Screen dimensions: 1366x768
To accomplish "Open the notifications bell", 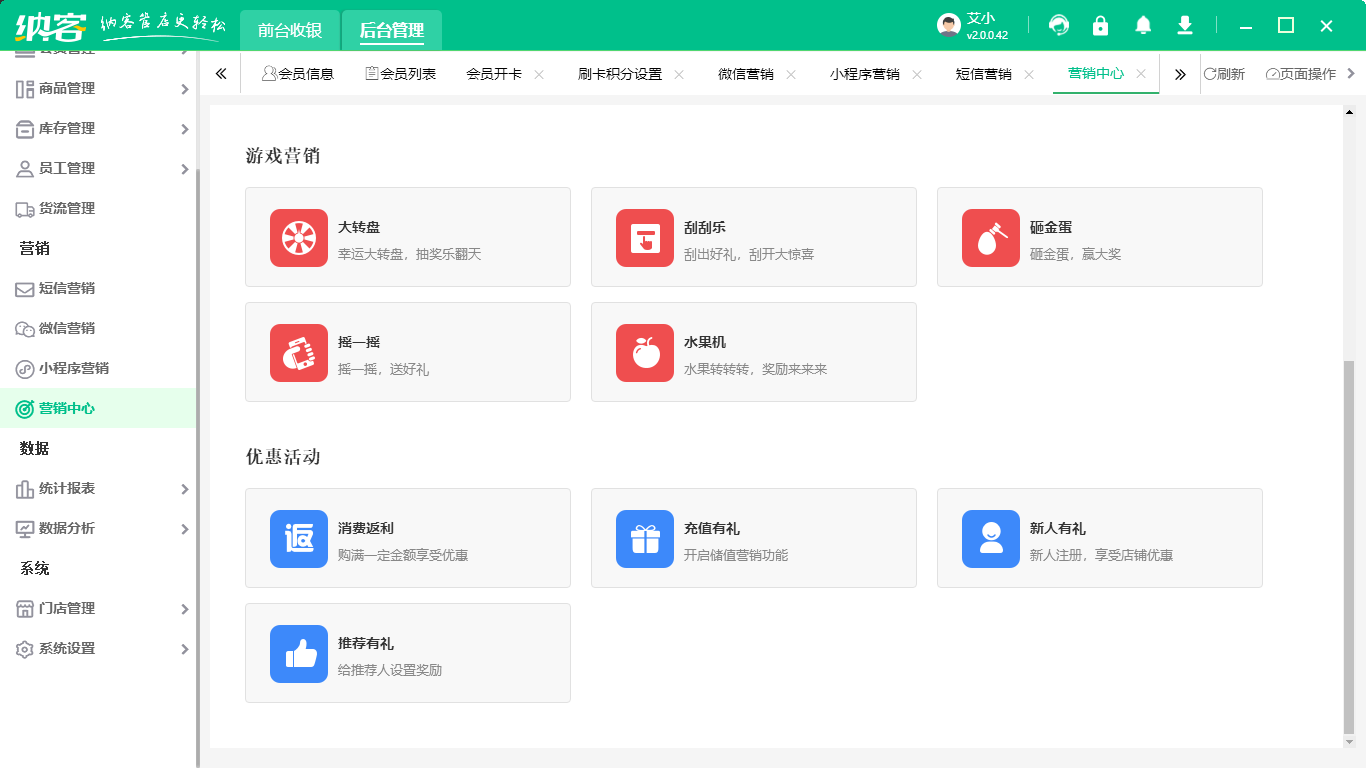I will click(1143, 26).
